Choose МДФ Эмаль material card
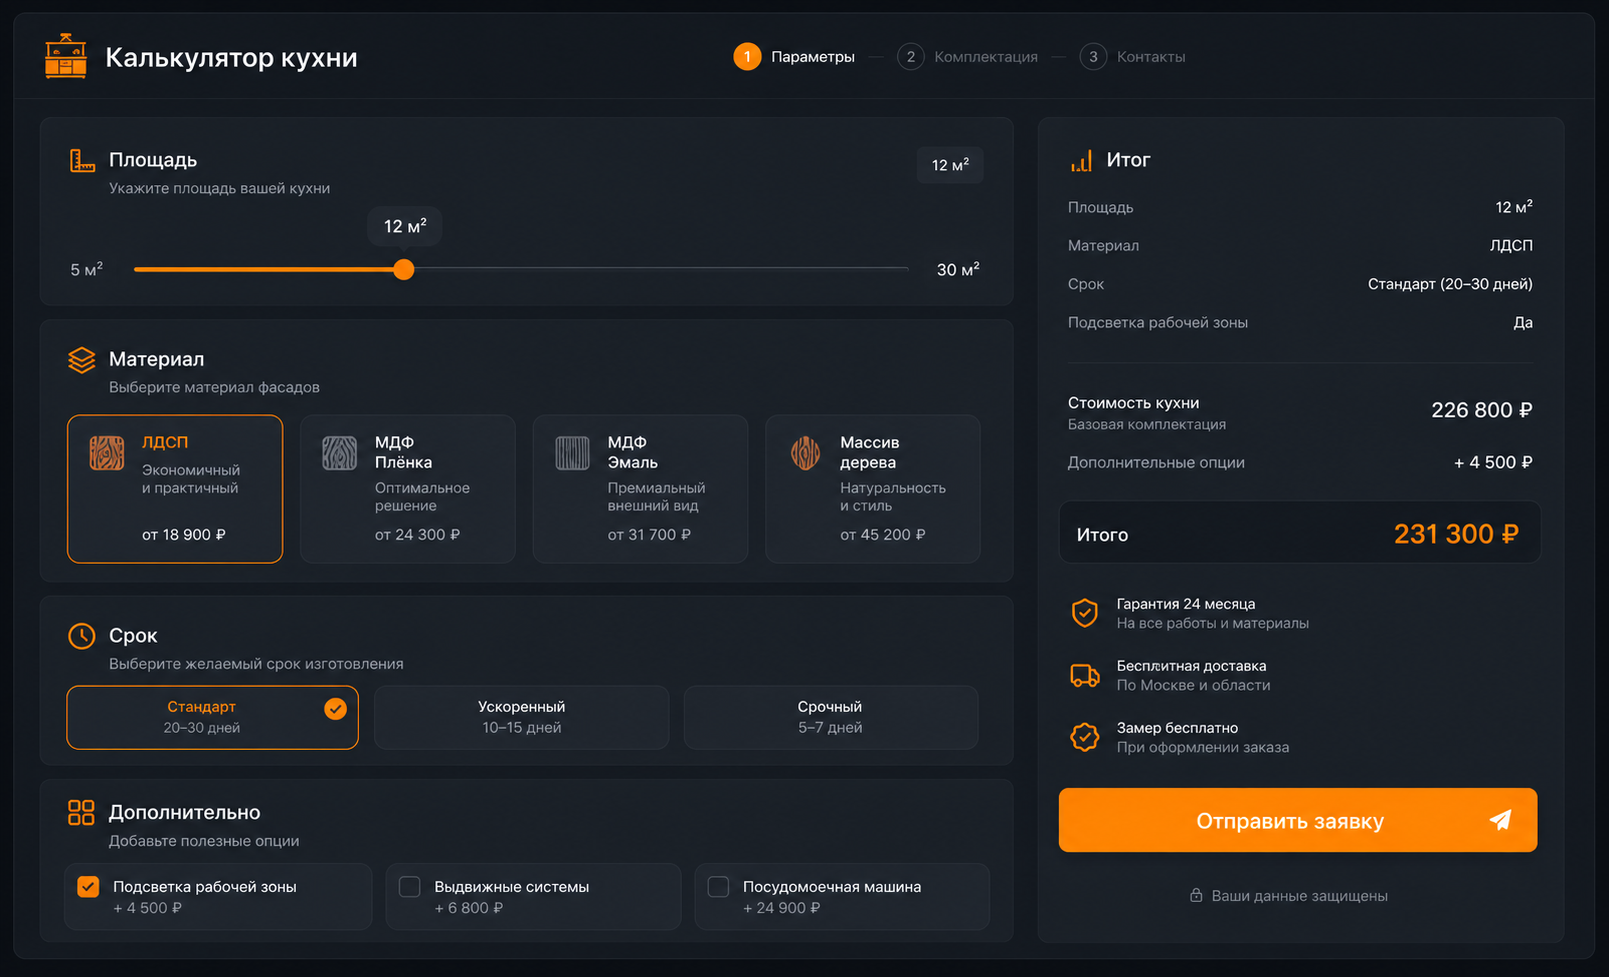This screenshot has width=1609, height=977. 641,489
